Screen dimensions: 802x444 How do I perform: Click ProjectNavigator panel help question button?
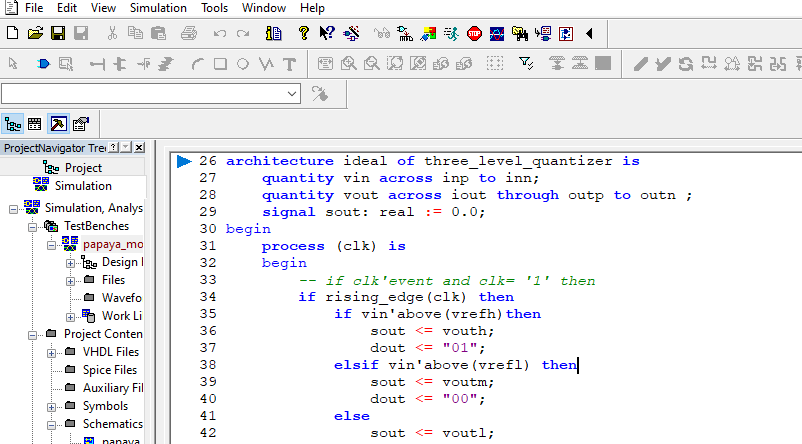coord(114,147)
